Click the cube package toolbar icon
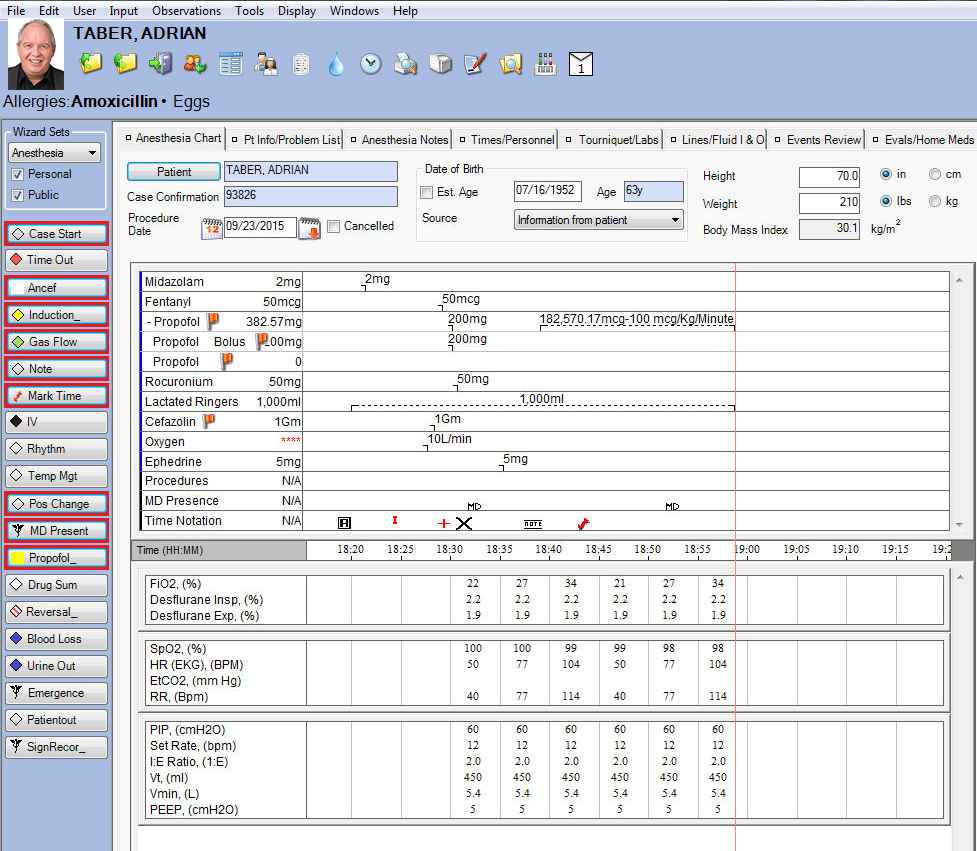Image resolution: width=977 pixels, height=851 pixels. [x=440, y=63]
